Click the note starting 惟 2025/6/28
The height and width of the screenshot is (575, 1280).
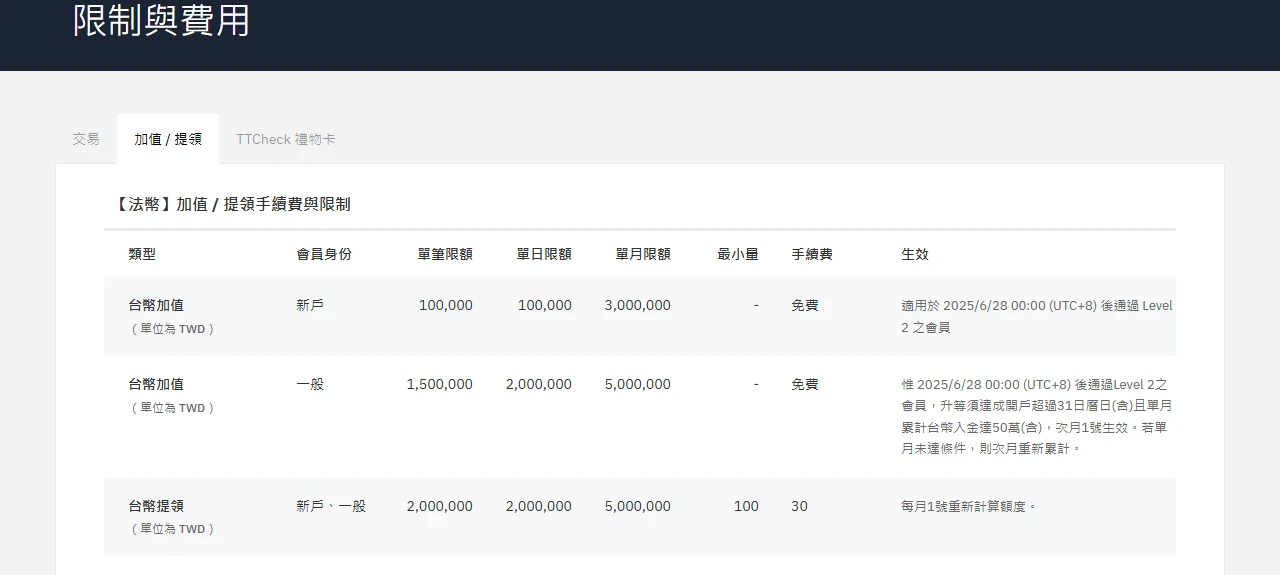(1037, 416)
